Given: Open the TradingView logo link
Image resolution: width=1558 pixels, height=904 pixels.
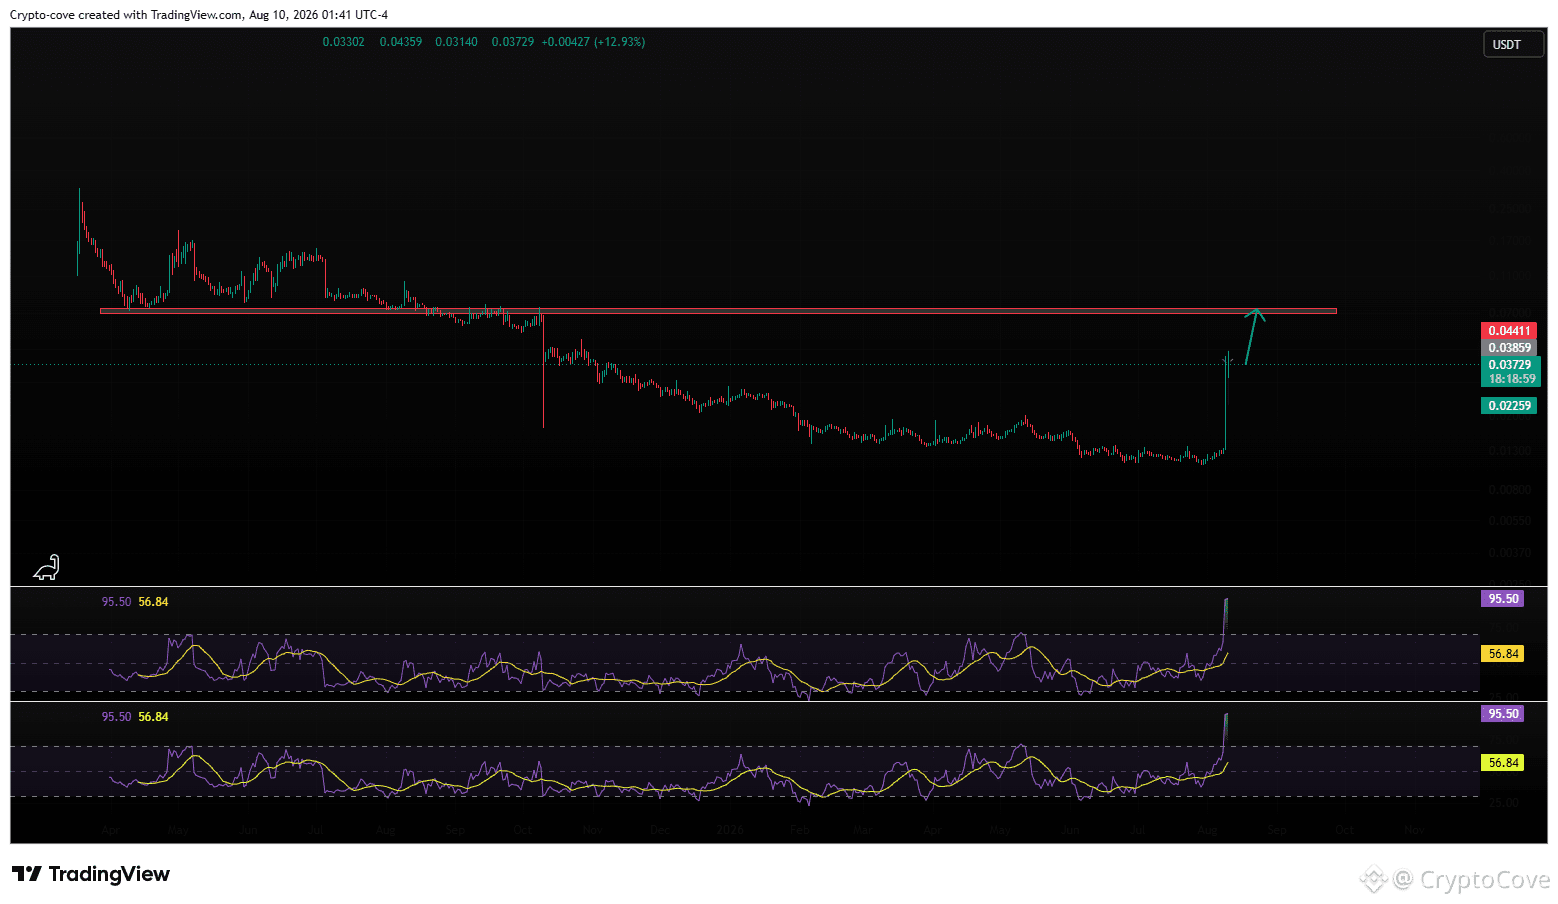Looking at the screenshot, I should [91, 874].
